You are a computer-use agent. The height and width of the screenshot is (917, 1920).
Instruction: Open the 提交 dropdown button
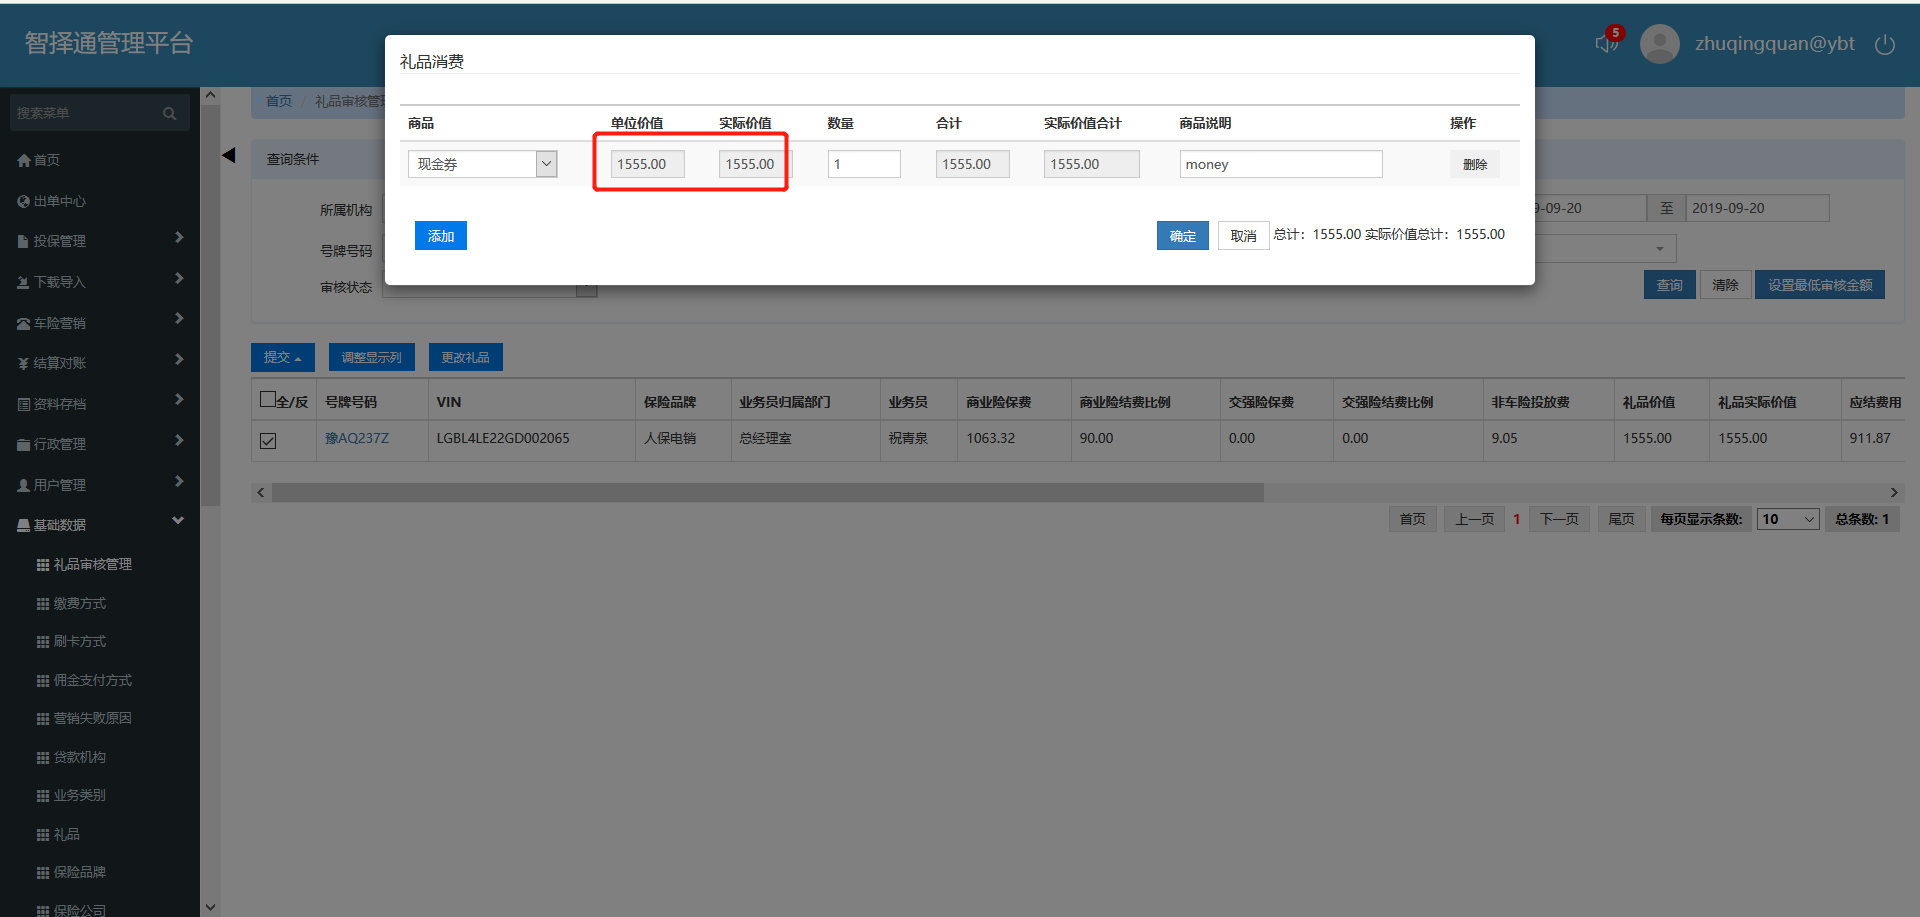(x=283, y=357)
